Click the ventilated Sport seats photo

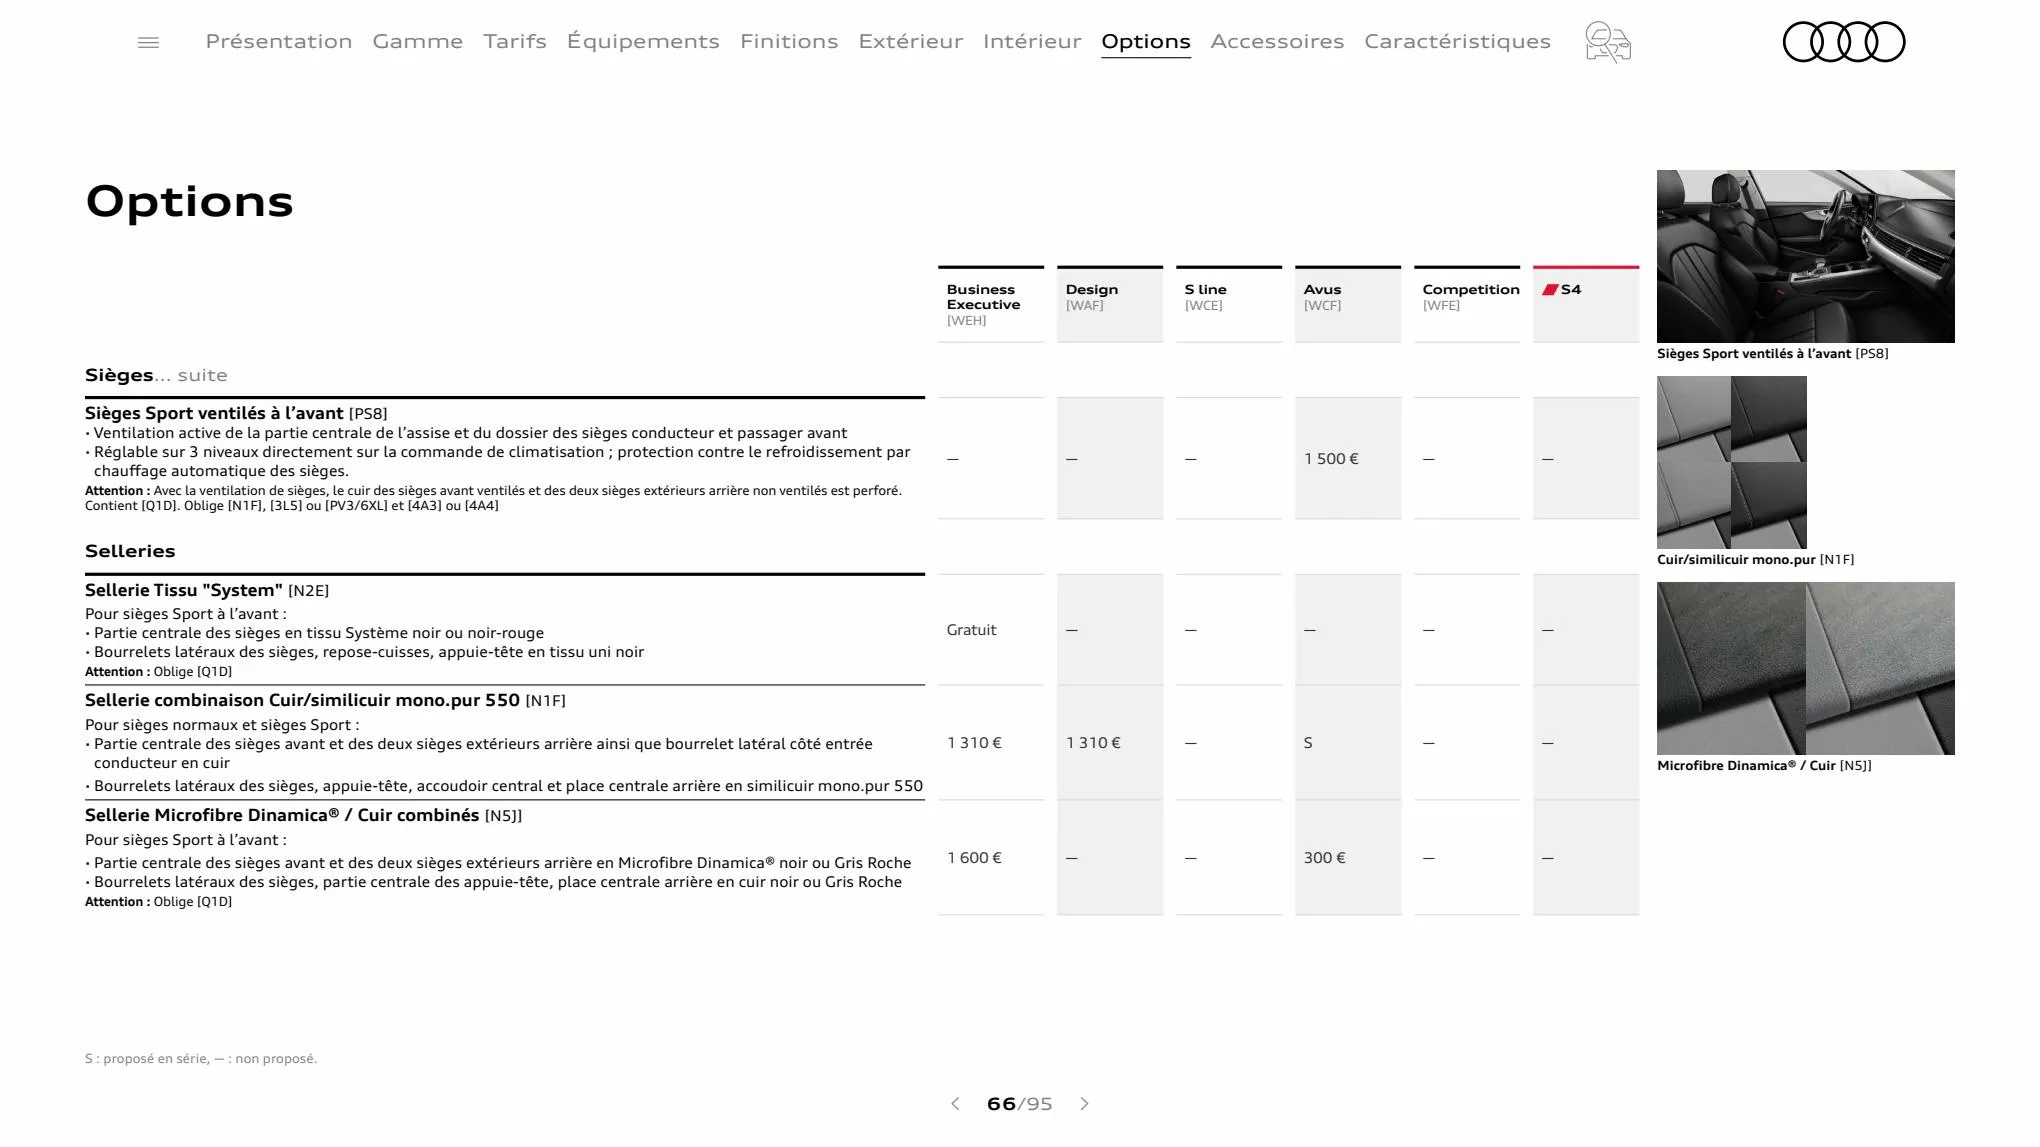pos(1805,256)
